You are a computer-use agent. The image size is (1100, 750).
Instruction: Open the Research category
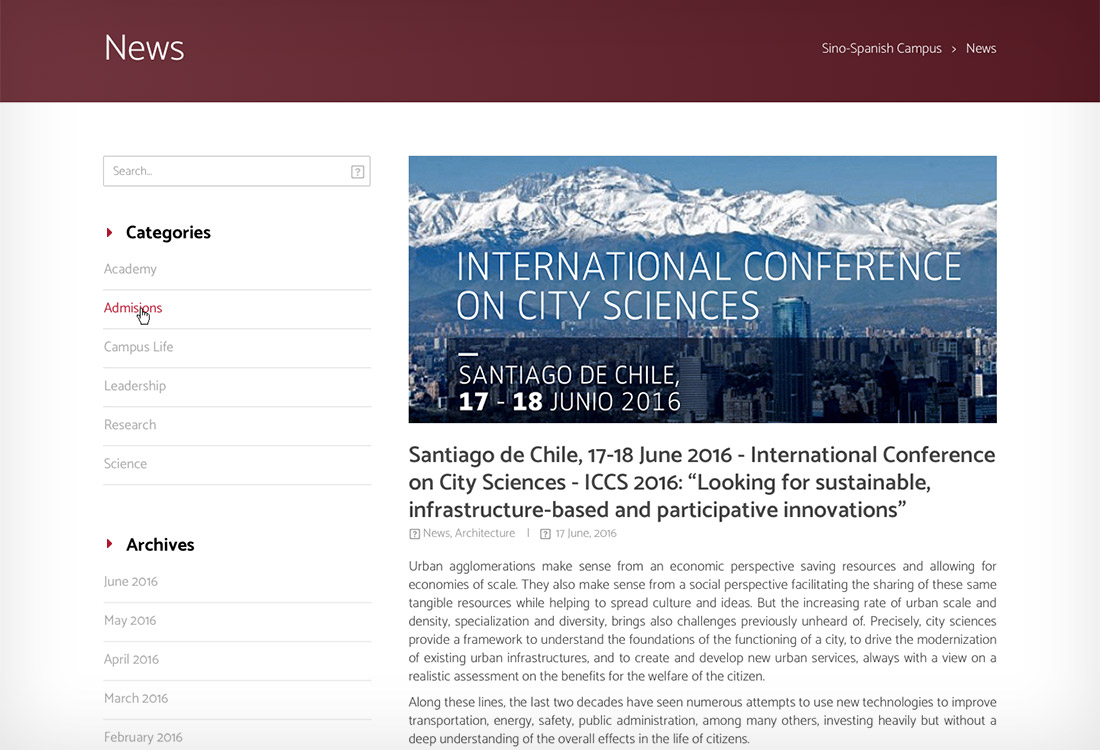pos(130,425)
